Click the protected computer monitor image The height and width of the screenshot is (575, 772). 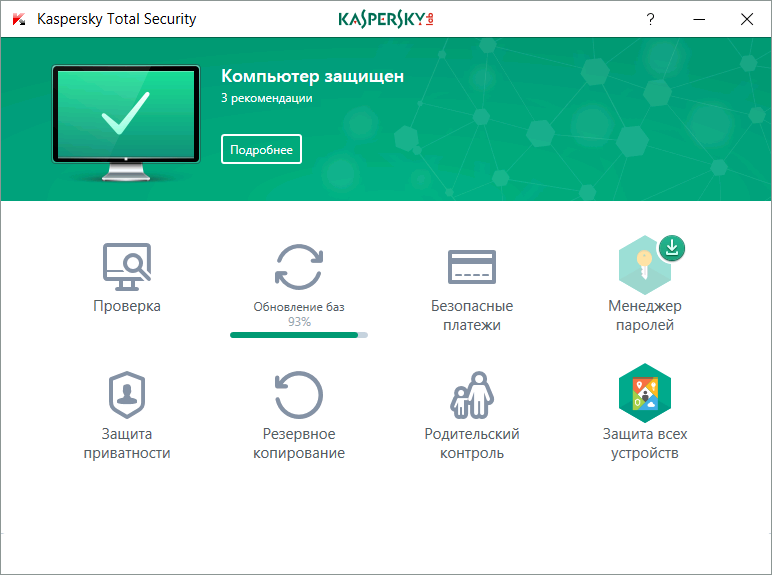coord(126,123)
